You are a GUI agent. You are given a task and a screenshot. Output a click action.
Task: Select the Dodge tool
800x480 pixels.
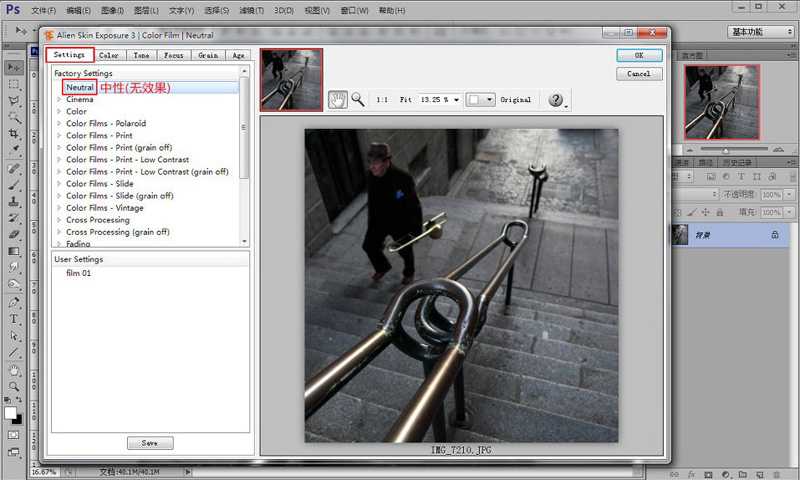(x=14, y=284)
